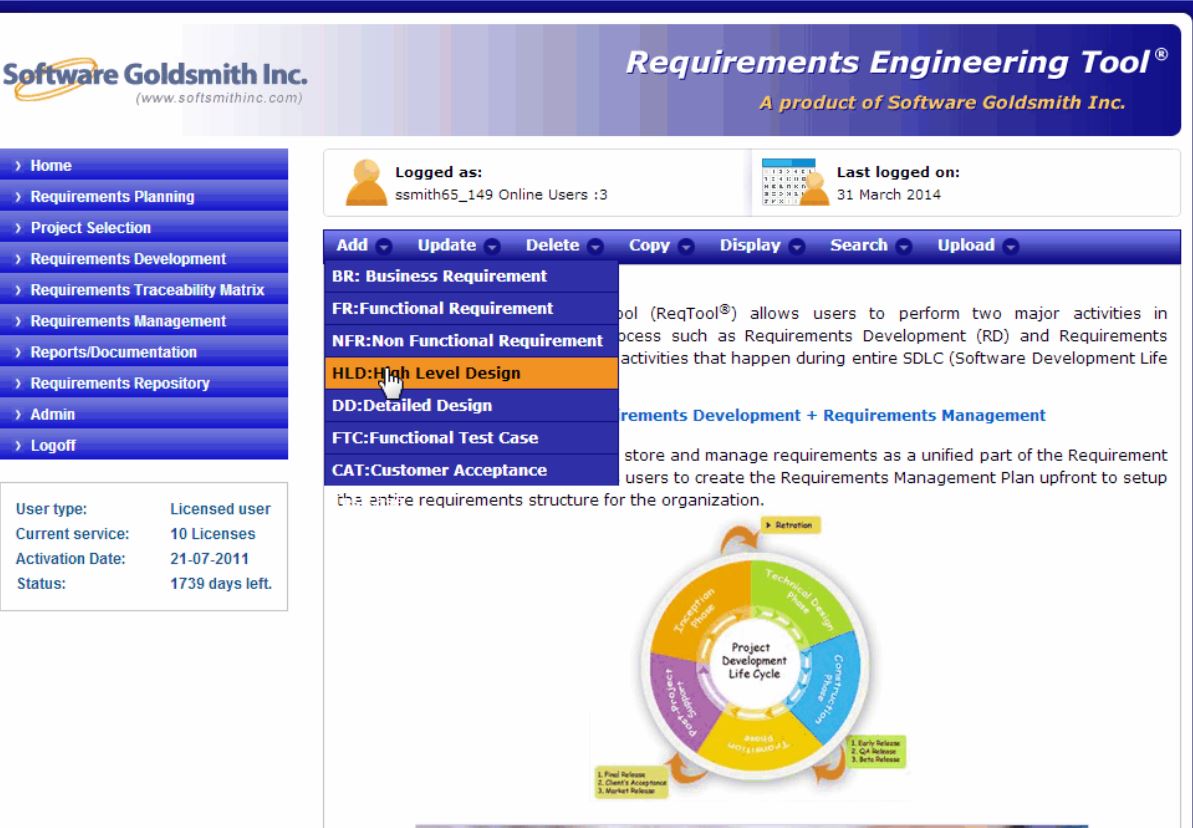Select CAT:Customer Acceptance
The width and height of the screenshot is (1193, 828).
(471, 470)
